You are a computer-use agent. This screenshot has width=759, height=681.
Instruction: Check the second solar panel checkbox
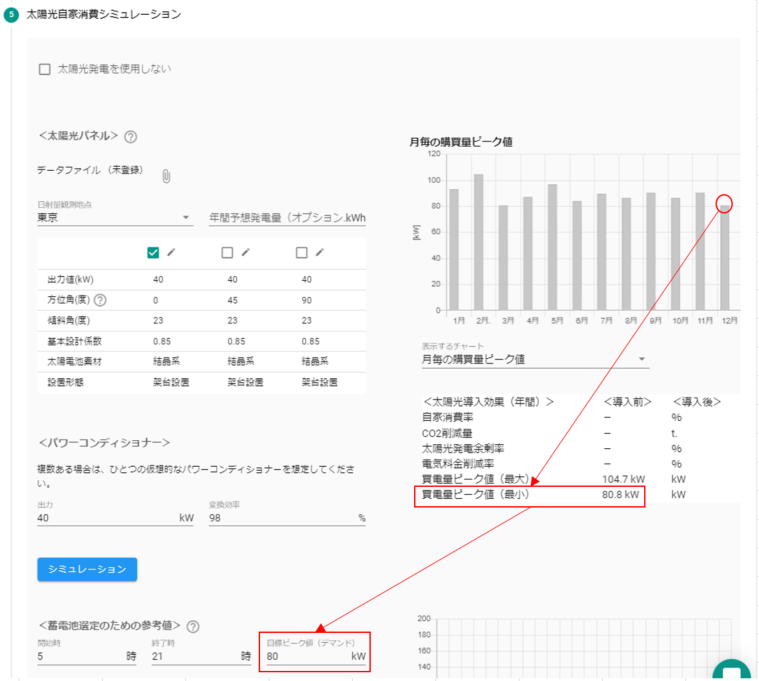tap(227, 252)
